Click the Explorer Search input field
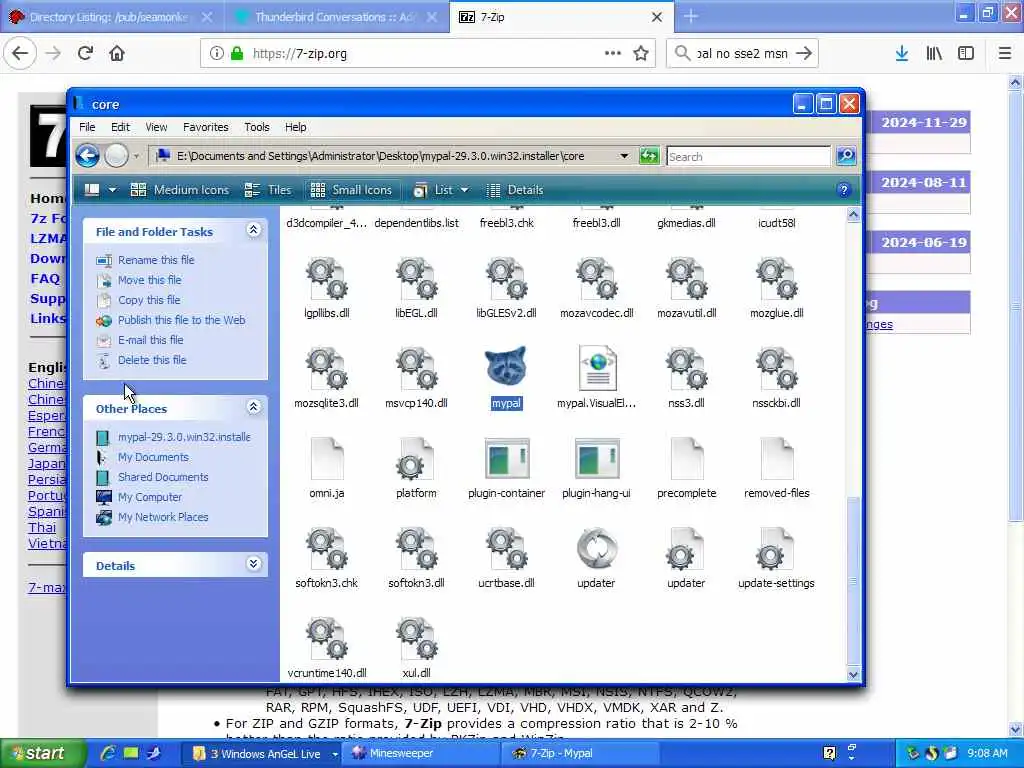1024x768 pixels. coord(748,156)
